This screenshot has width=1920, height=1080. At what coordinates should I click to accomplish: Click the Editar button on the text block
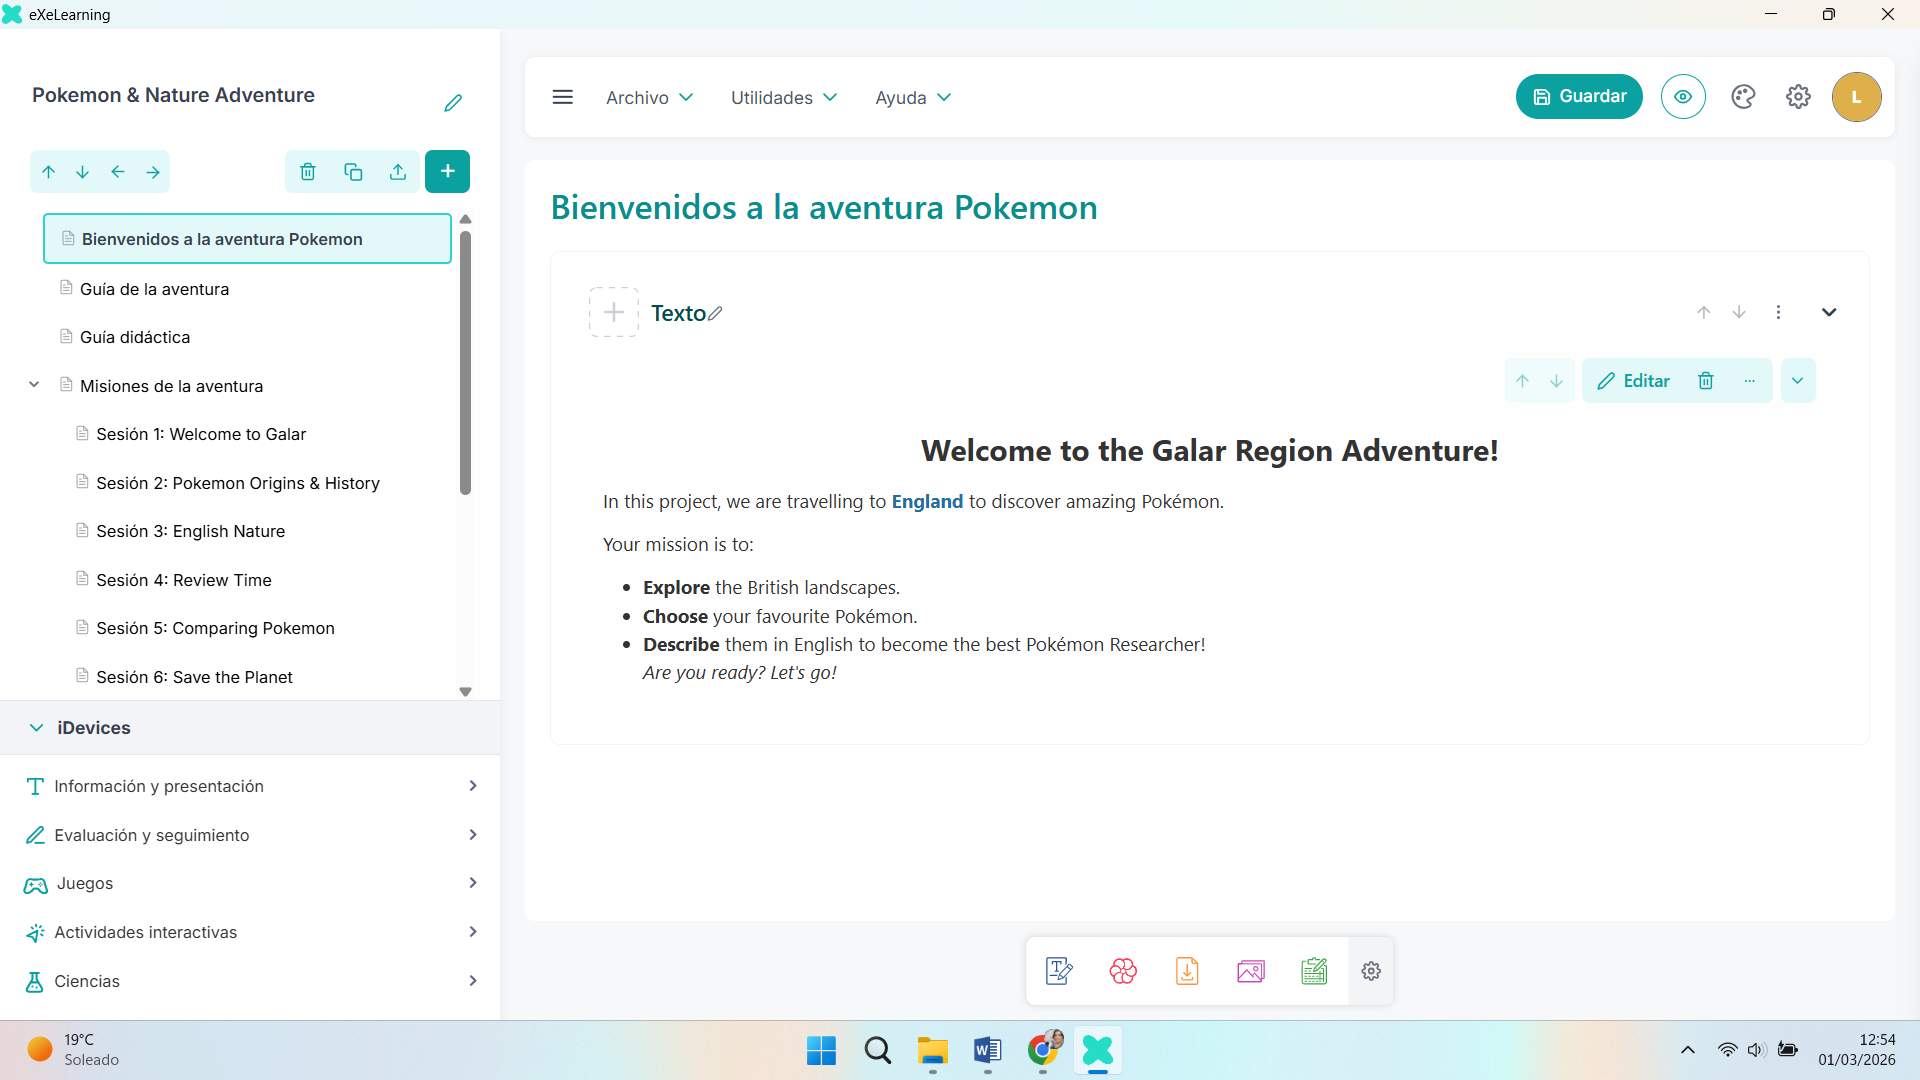(1634, 380)
